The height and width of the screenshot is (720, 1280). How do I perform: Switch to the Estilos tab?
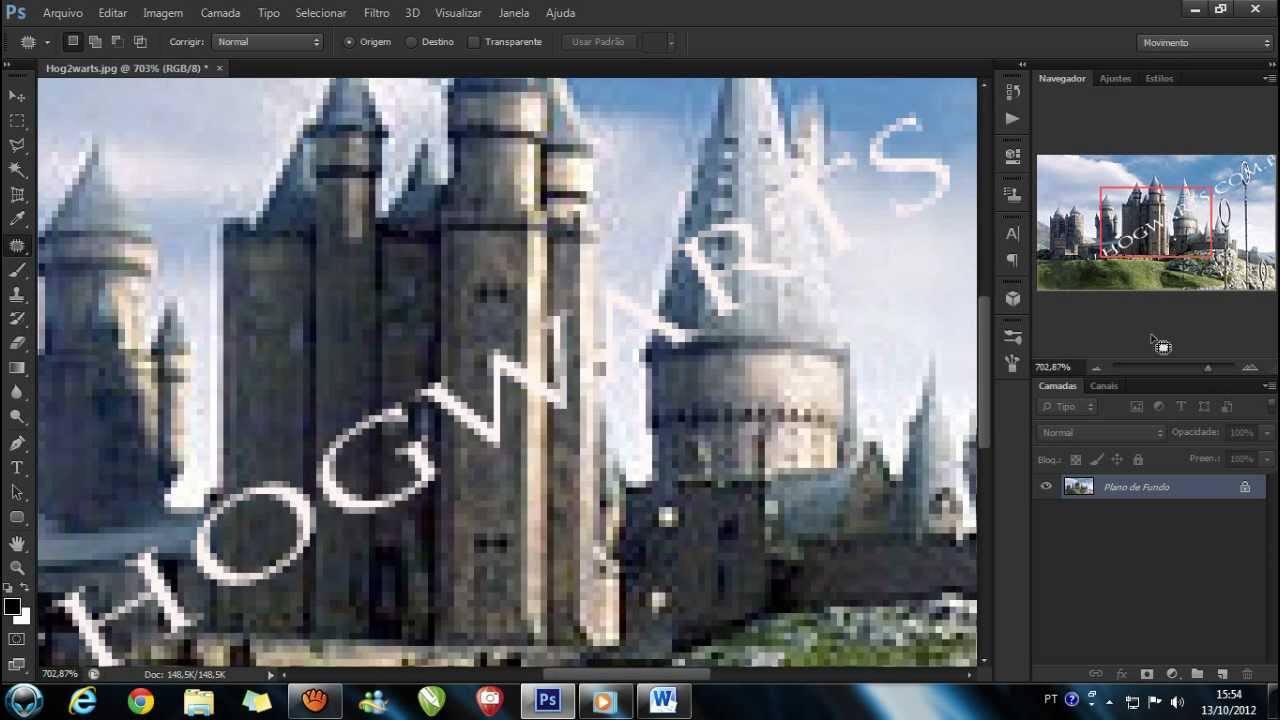coord(1159,78)
